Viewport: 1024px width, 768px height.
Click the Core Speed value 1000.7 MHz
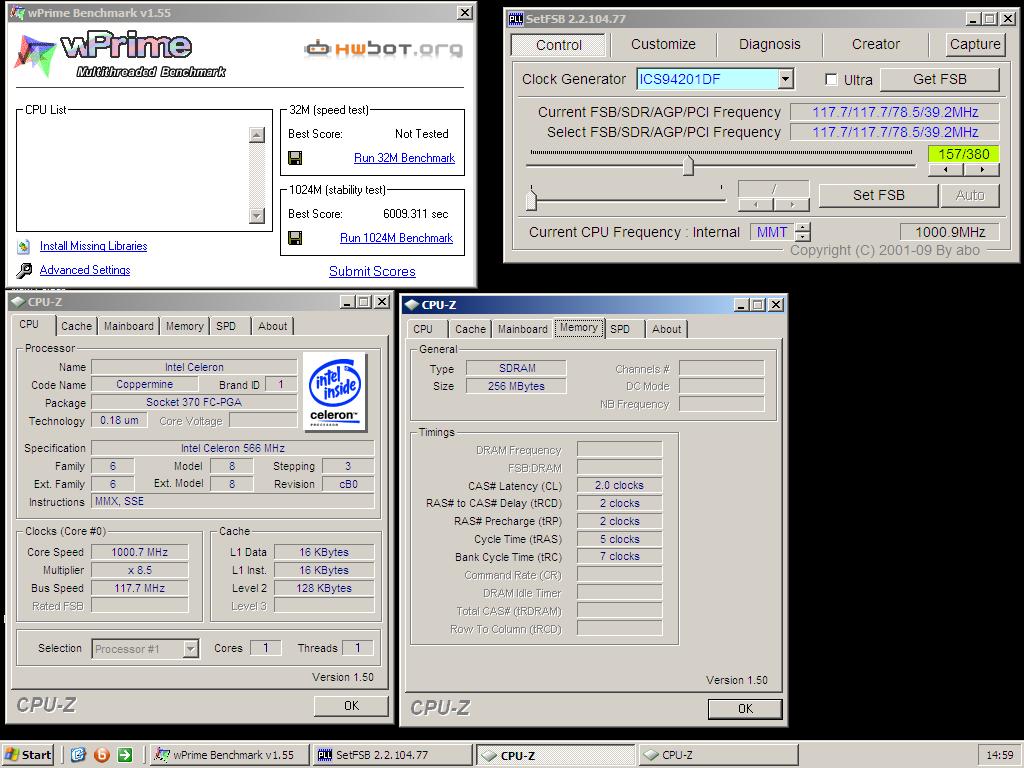(x=140, y=552)
